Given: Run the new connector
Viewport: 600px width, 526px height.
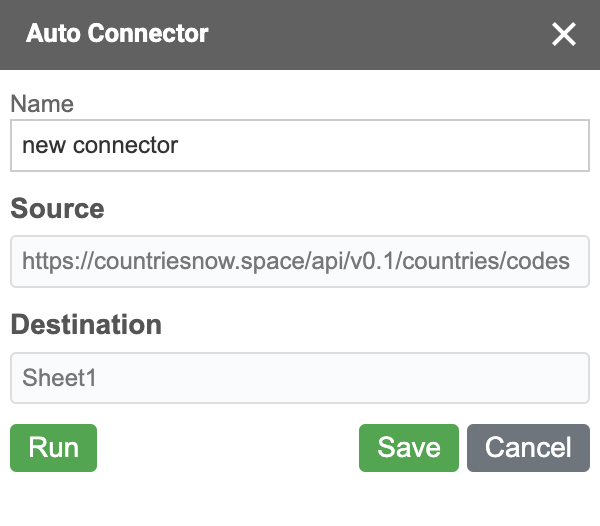Looking at the screenshot, I should (54, 448).
